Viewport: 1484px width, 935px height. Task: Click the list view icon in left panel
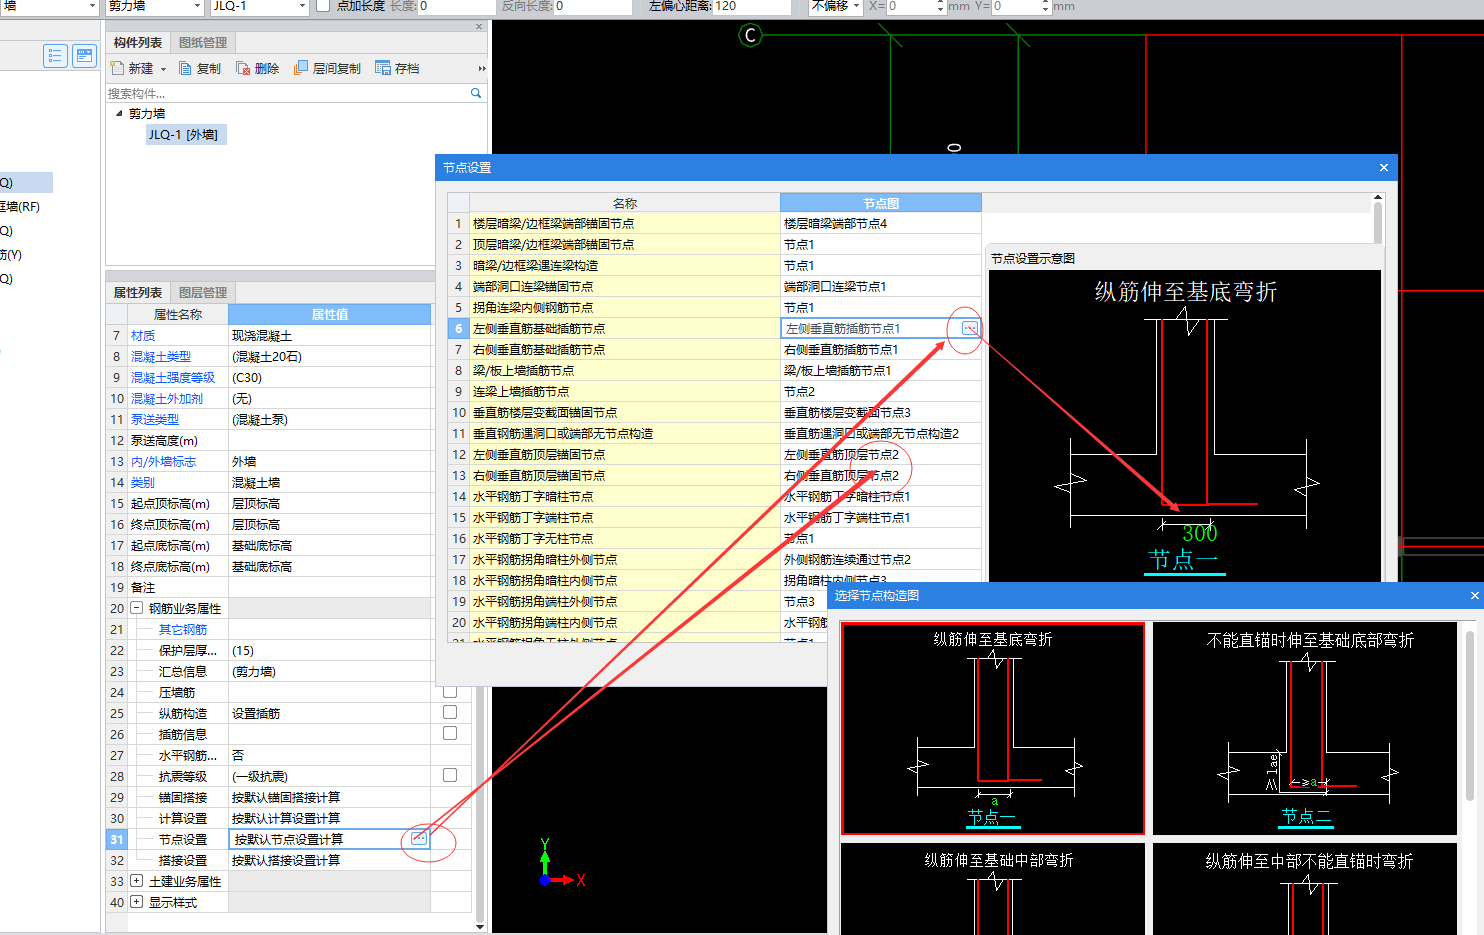[55, 56]
